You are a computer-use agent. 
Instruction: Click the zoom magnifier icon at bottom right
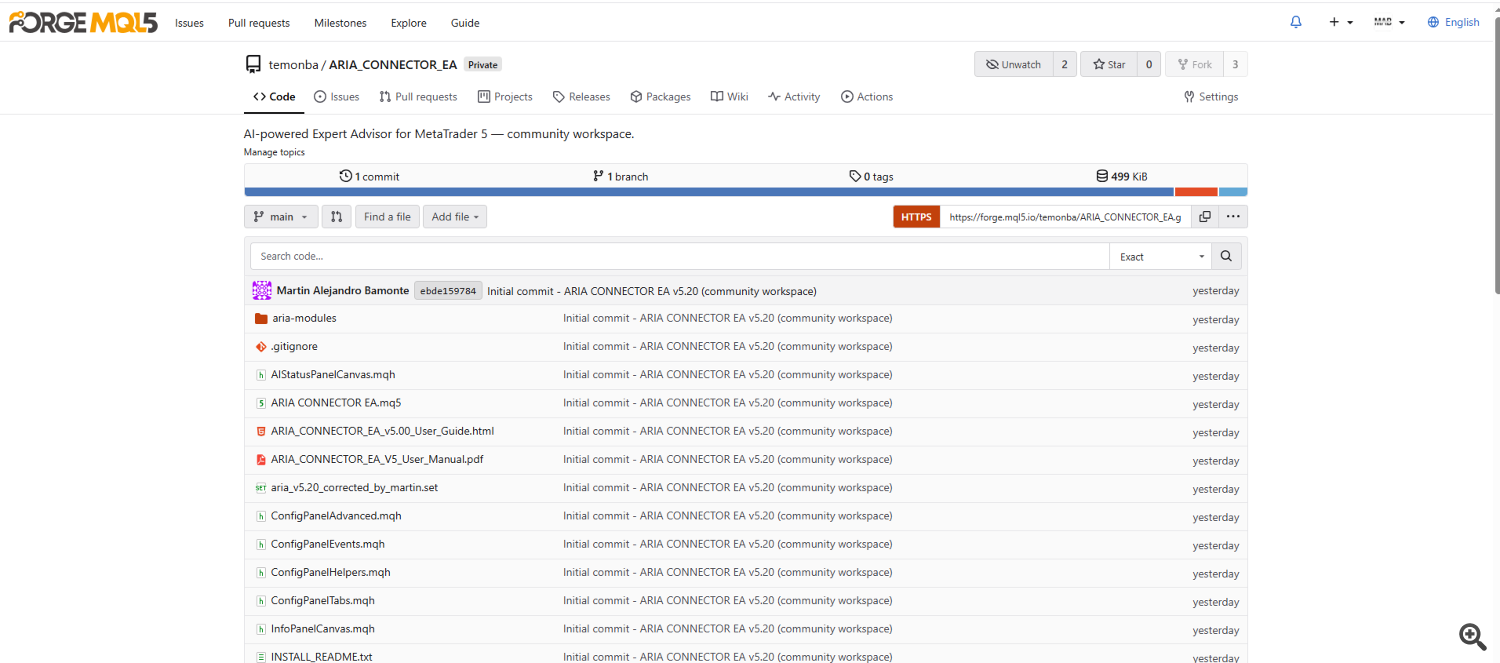pyautogui.click(x=1472, y=636)
